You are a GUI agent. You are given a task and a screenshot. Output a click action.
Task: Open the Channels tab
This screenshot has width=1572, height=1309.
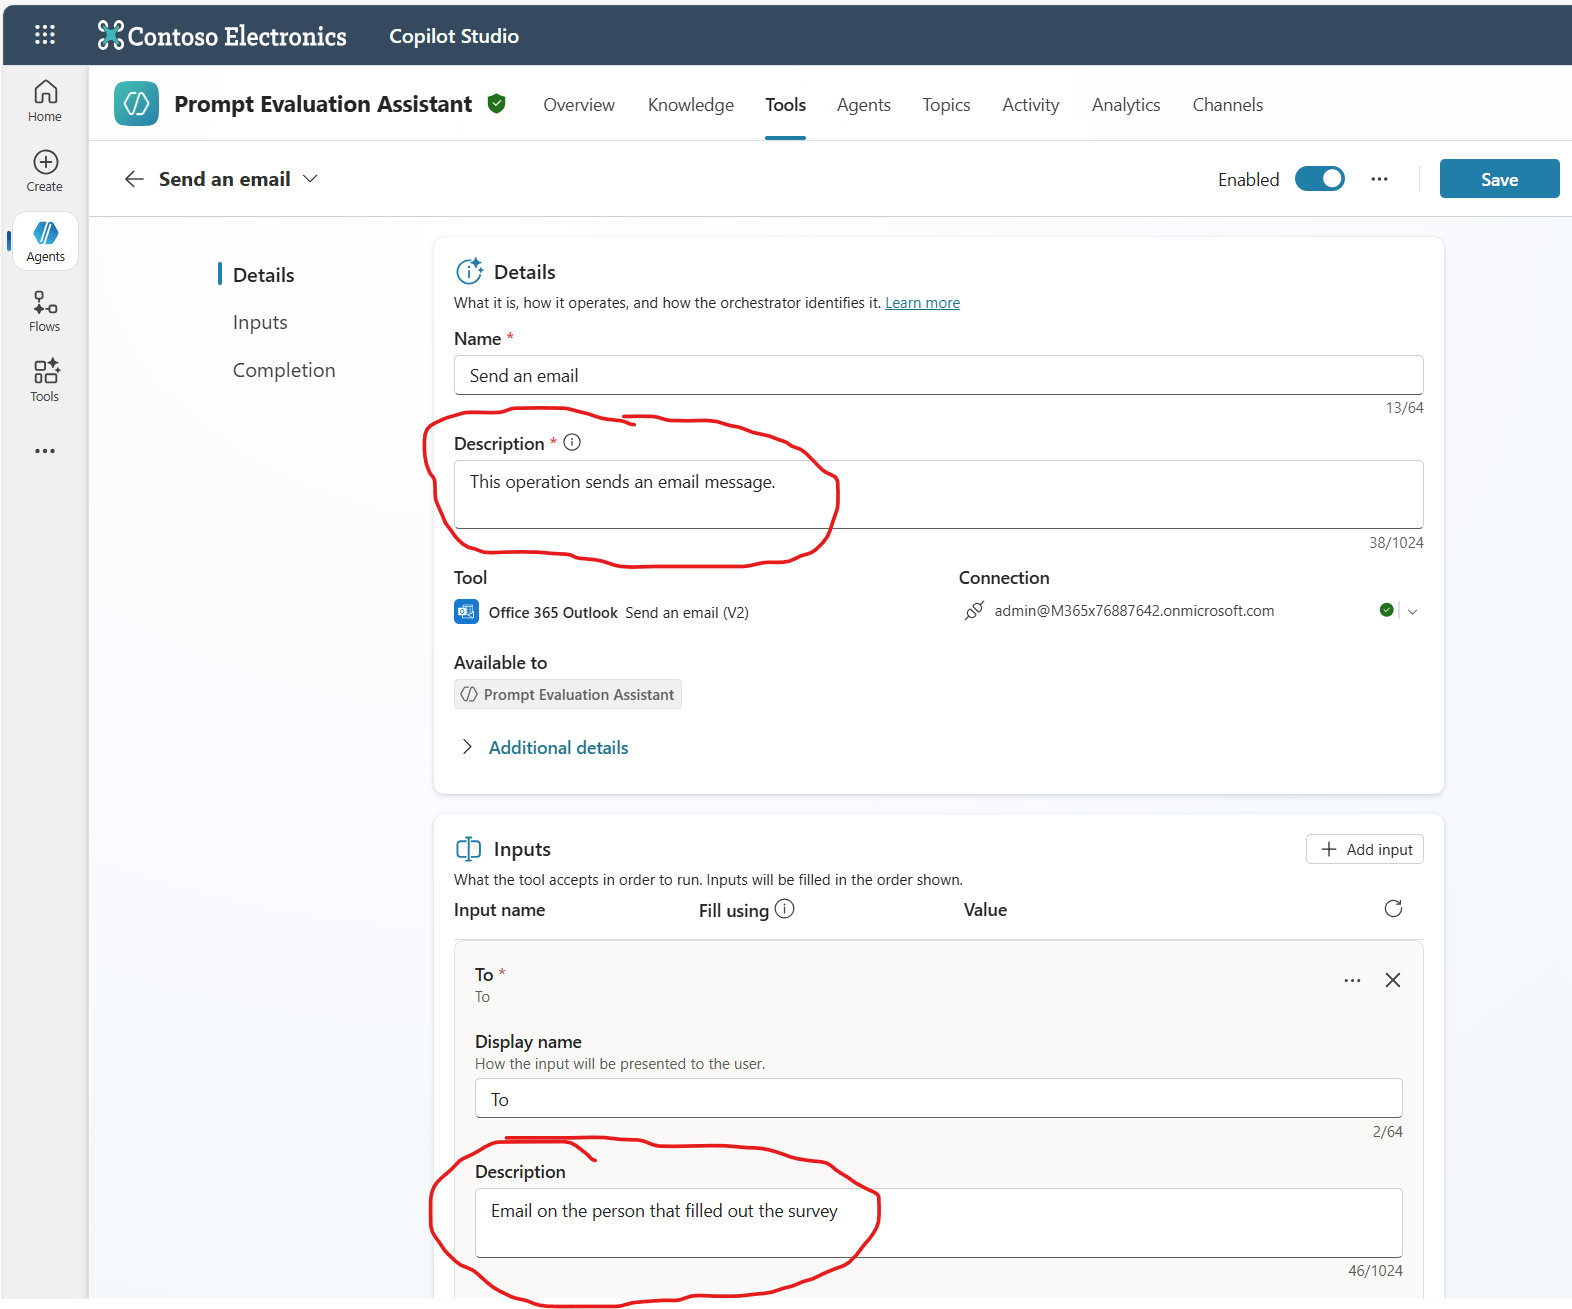point(1228,105)
